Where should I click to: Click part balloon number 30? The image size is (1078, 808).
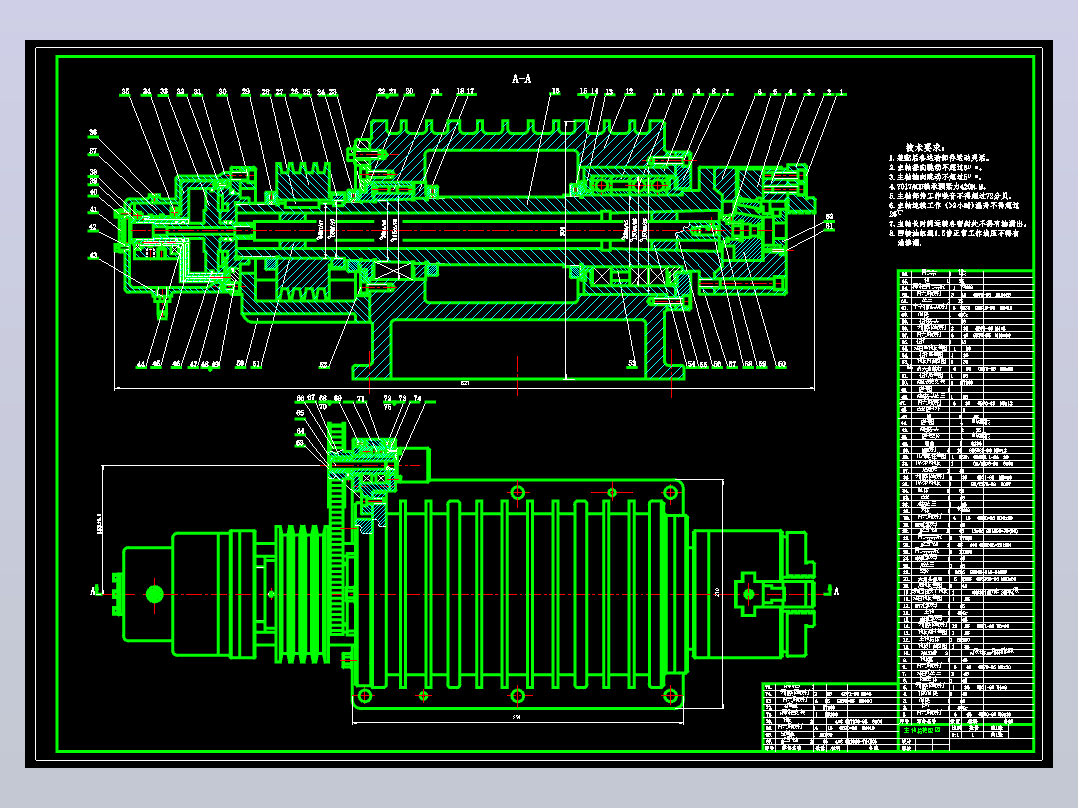(x=222, y=91)
